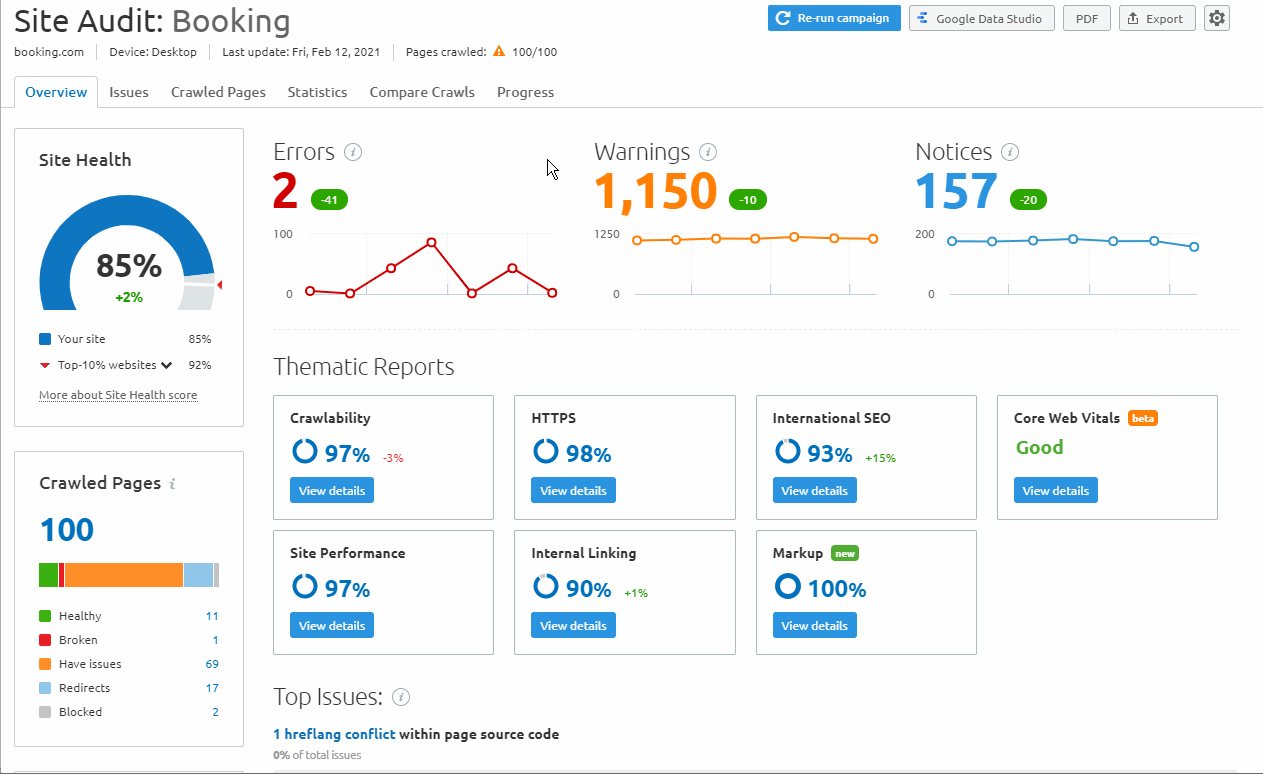The height and width of the screenshot is (774, 1263).
Task: Click the Healthy green legend swatch
Action: tap(45, 616)
